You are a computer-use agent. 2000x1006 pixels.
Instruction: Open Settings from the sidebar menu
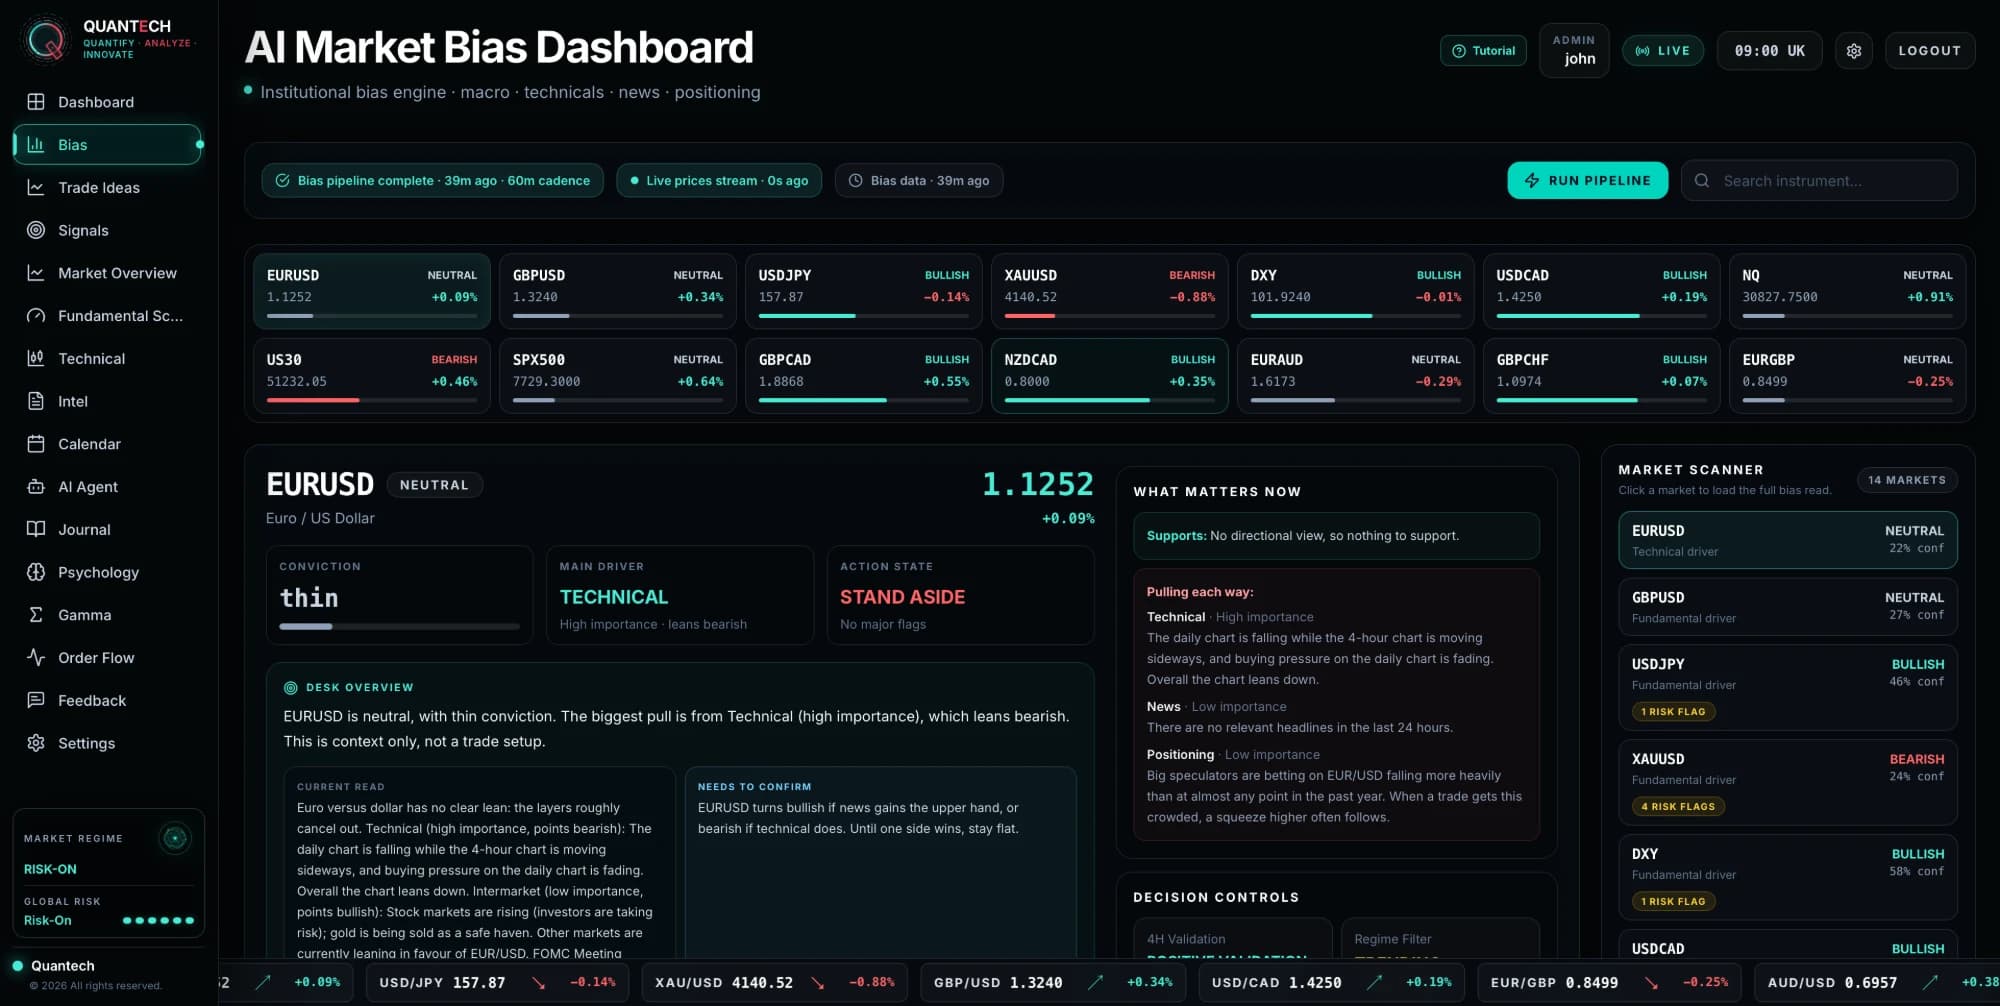pyautogui.click(x=107, y=743)
